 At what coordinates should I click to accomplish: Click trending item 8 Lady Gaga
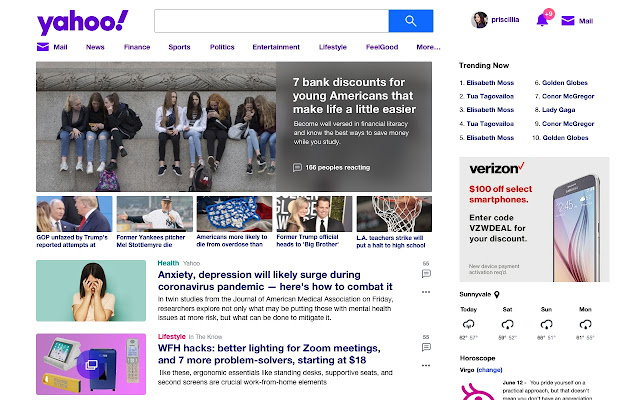click(558, 110)
